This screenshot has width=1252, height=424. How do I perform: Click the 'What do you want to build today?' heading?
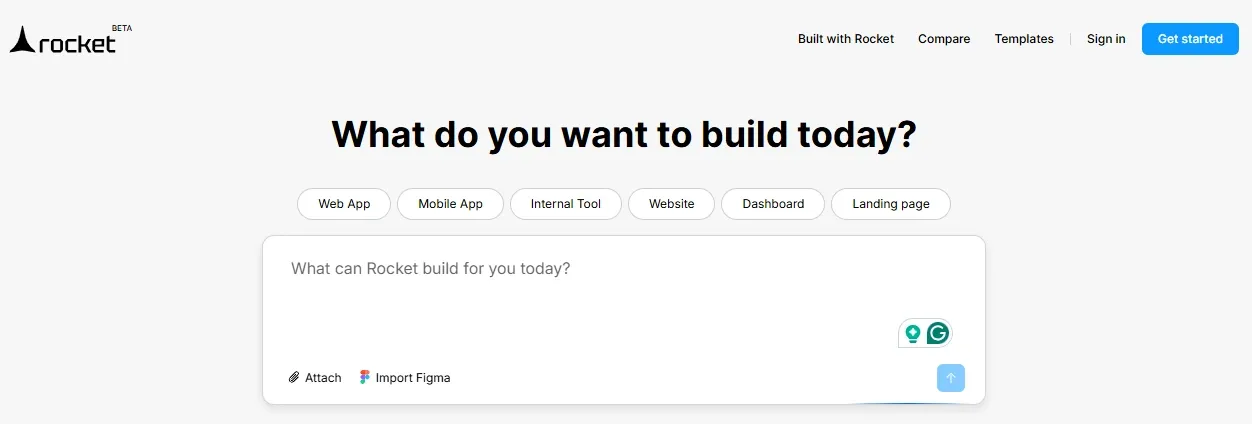click(624, 134)
